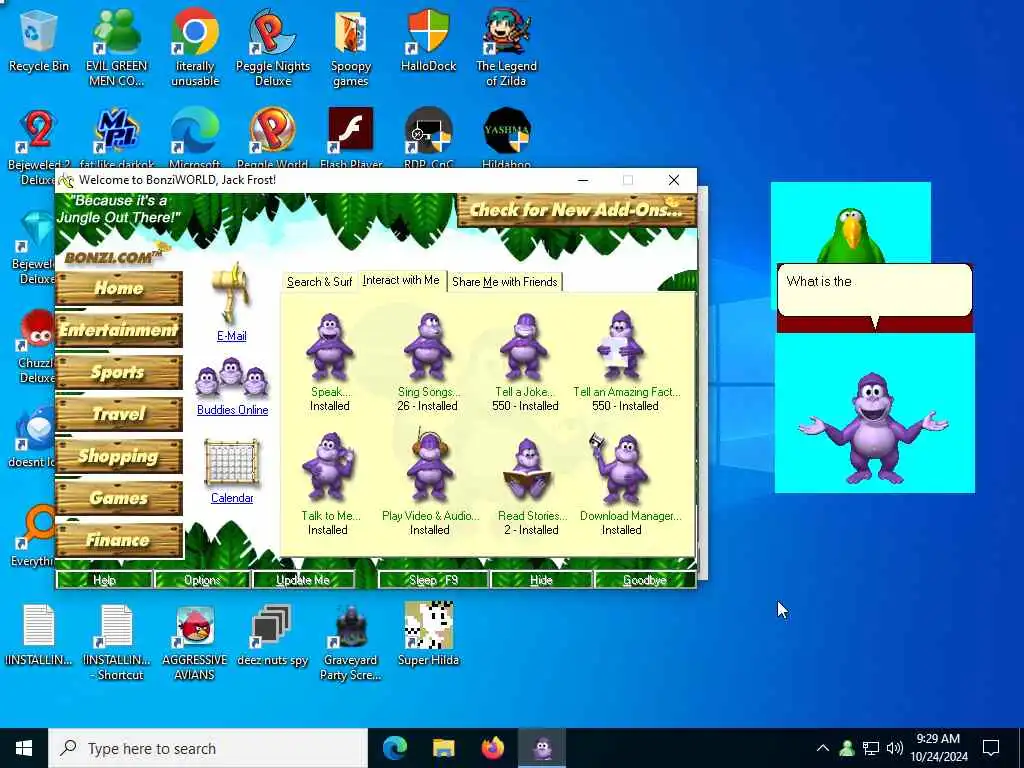
Task: Click the Sleep - F9 button
Action: pyautogui.click(x=433, y=580)
